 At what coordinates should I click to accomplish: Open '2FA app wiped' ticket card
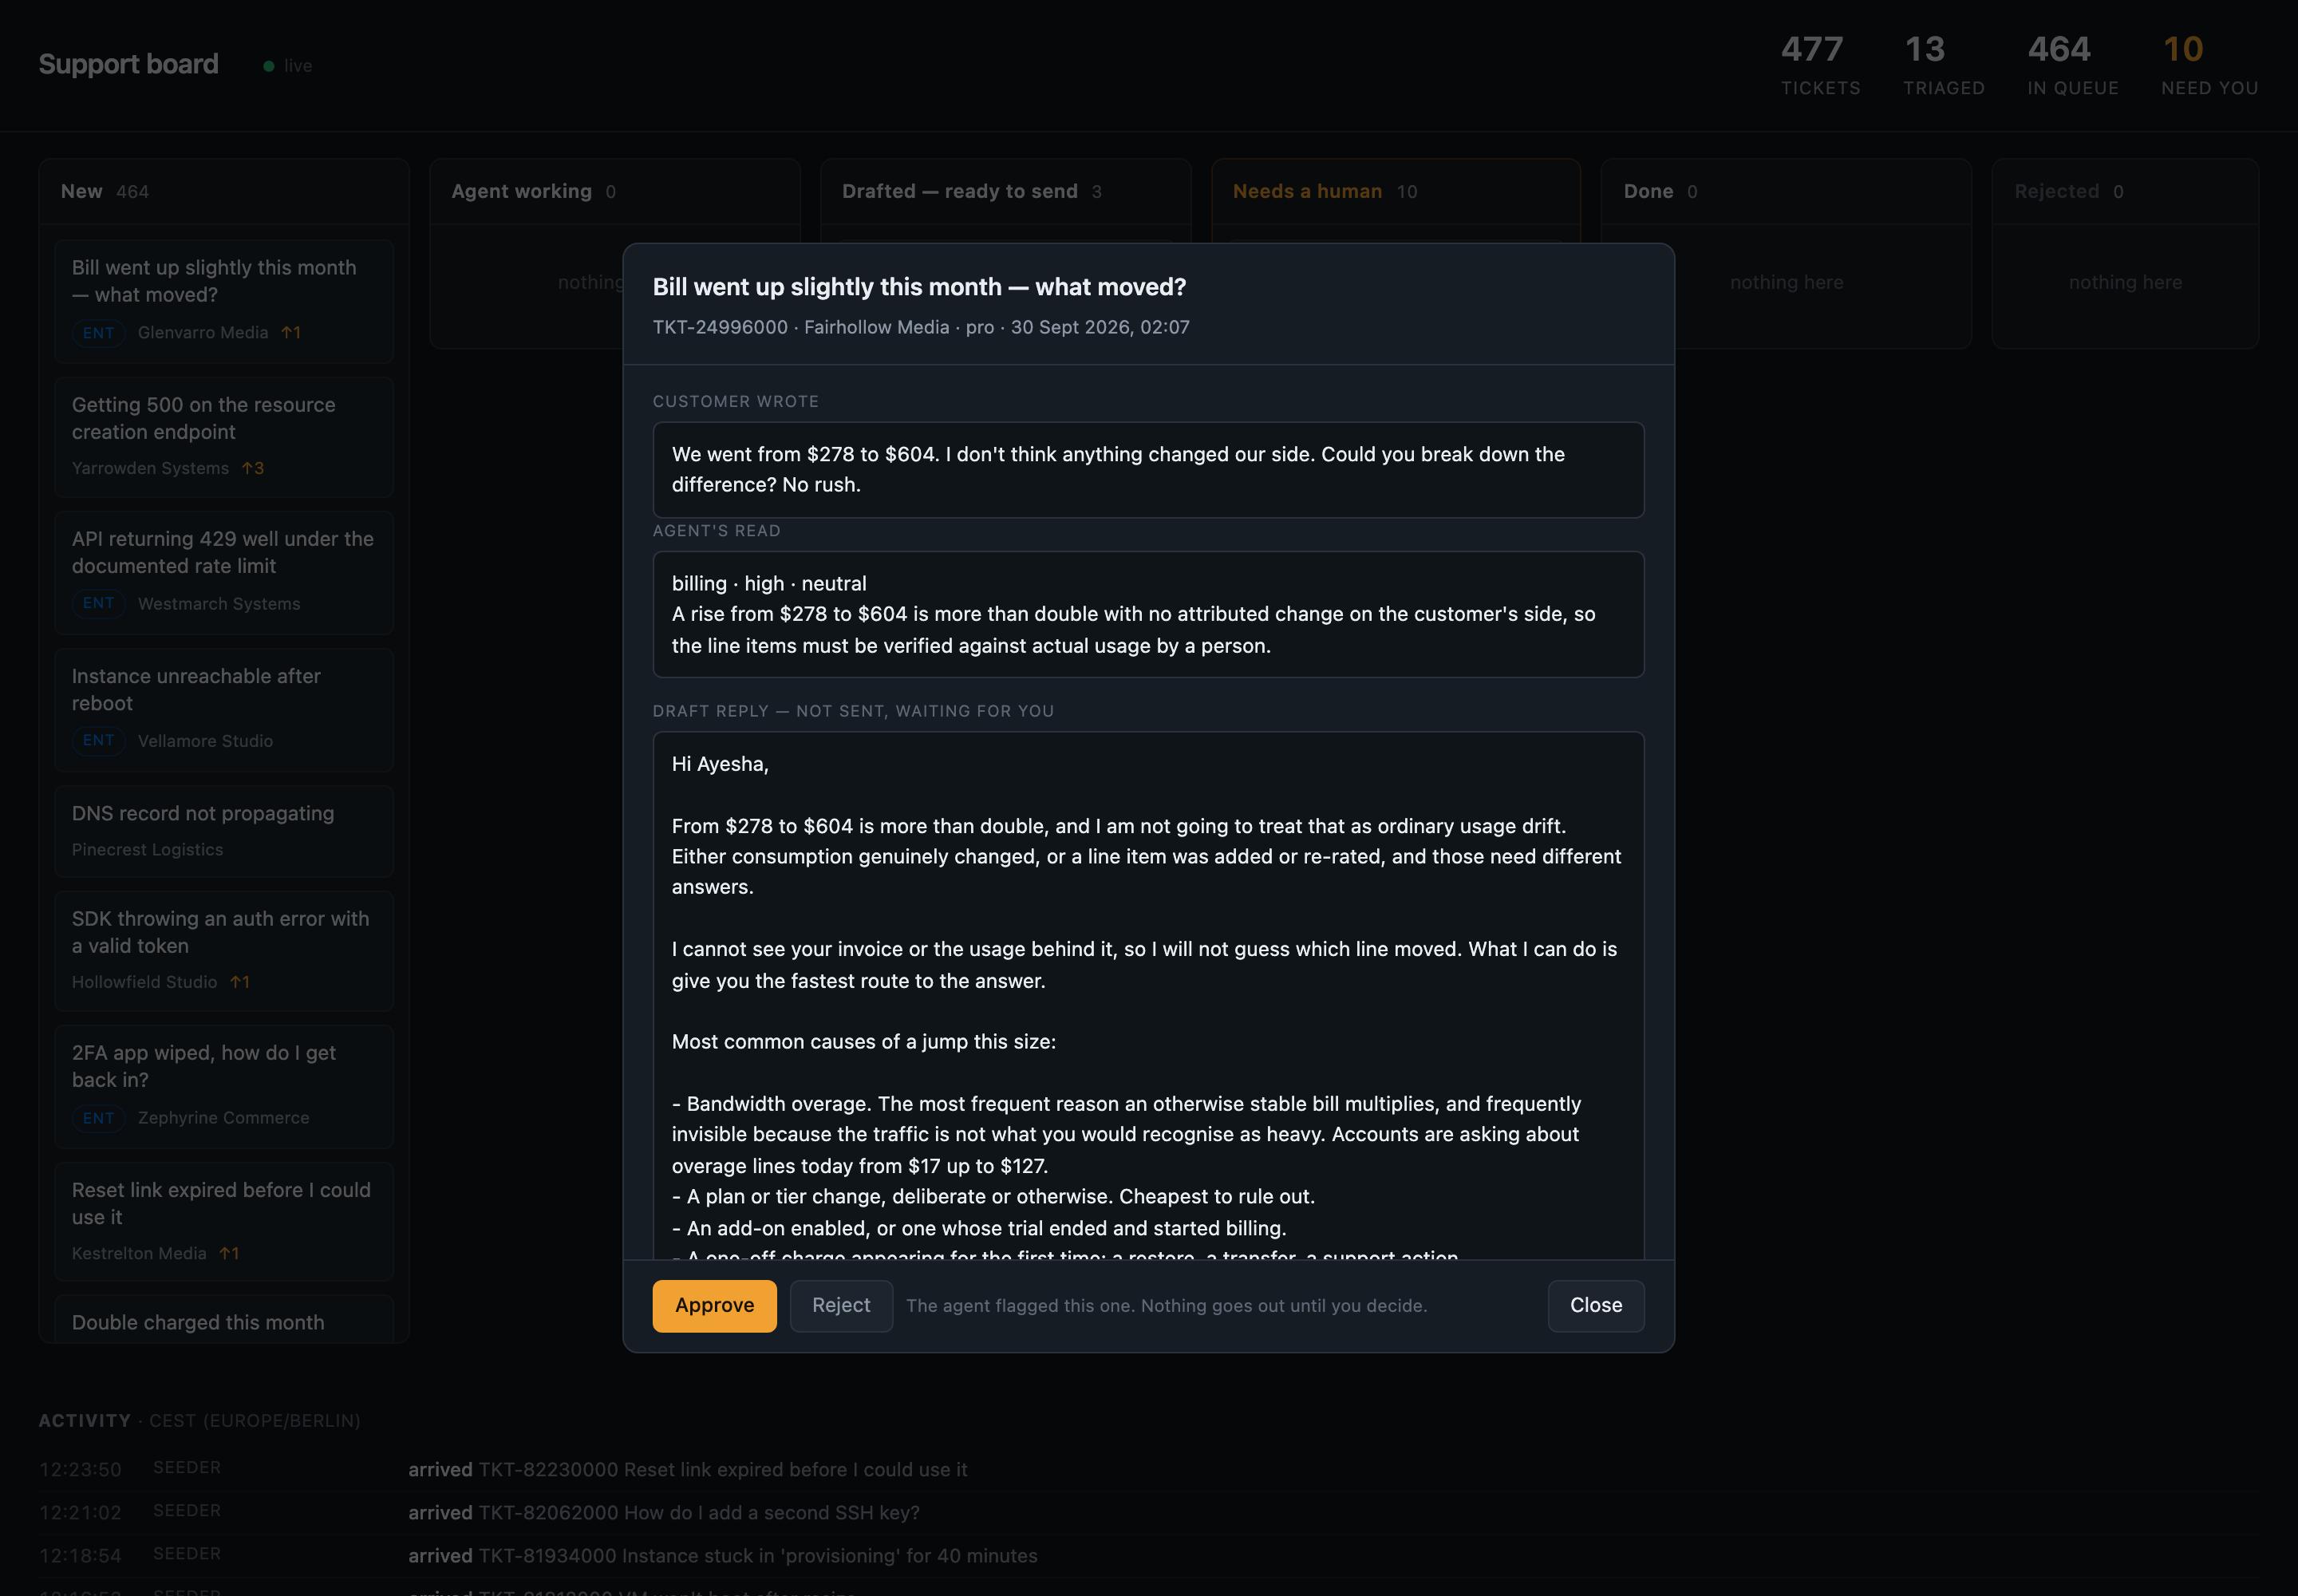coord(224,1086)
